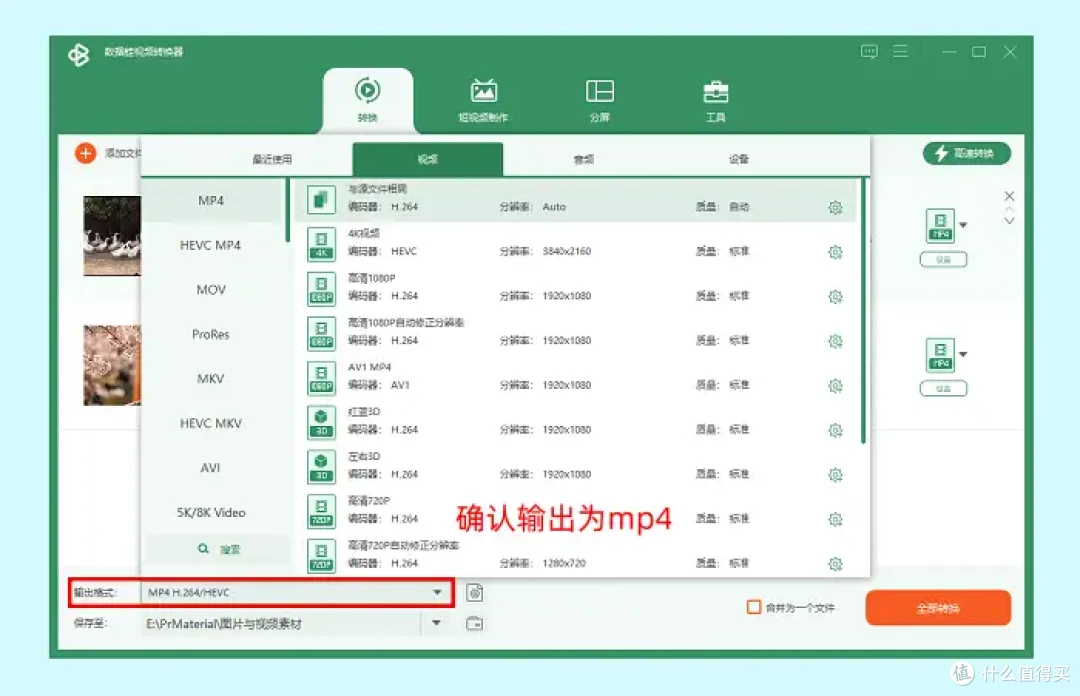Click the app logo in title bar

pos(79,54)
